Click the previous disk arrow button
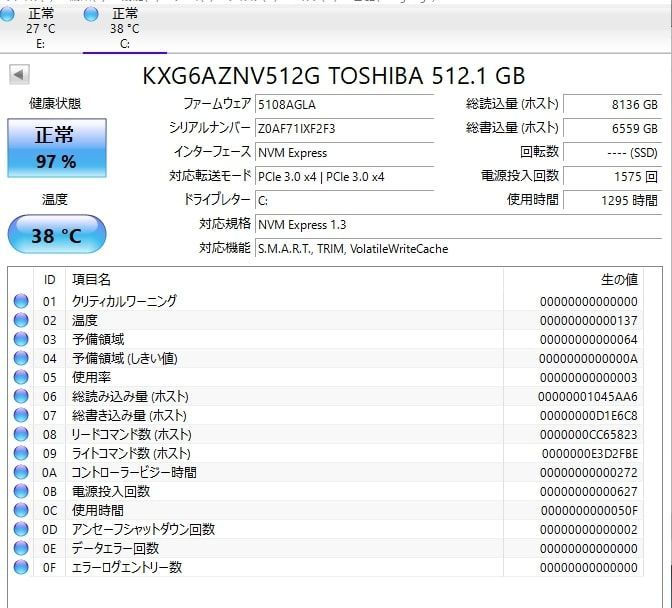The image size is (672, 608). coord(19,75)
